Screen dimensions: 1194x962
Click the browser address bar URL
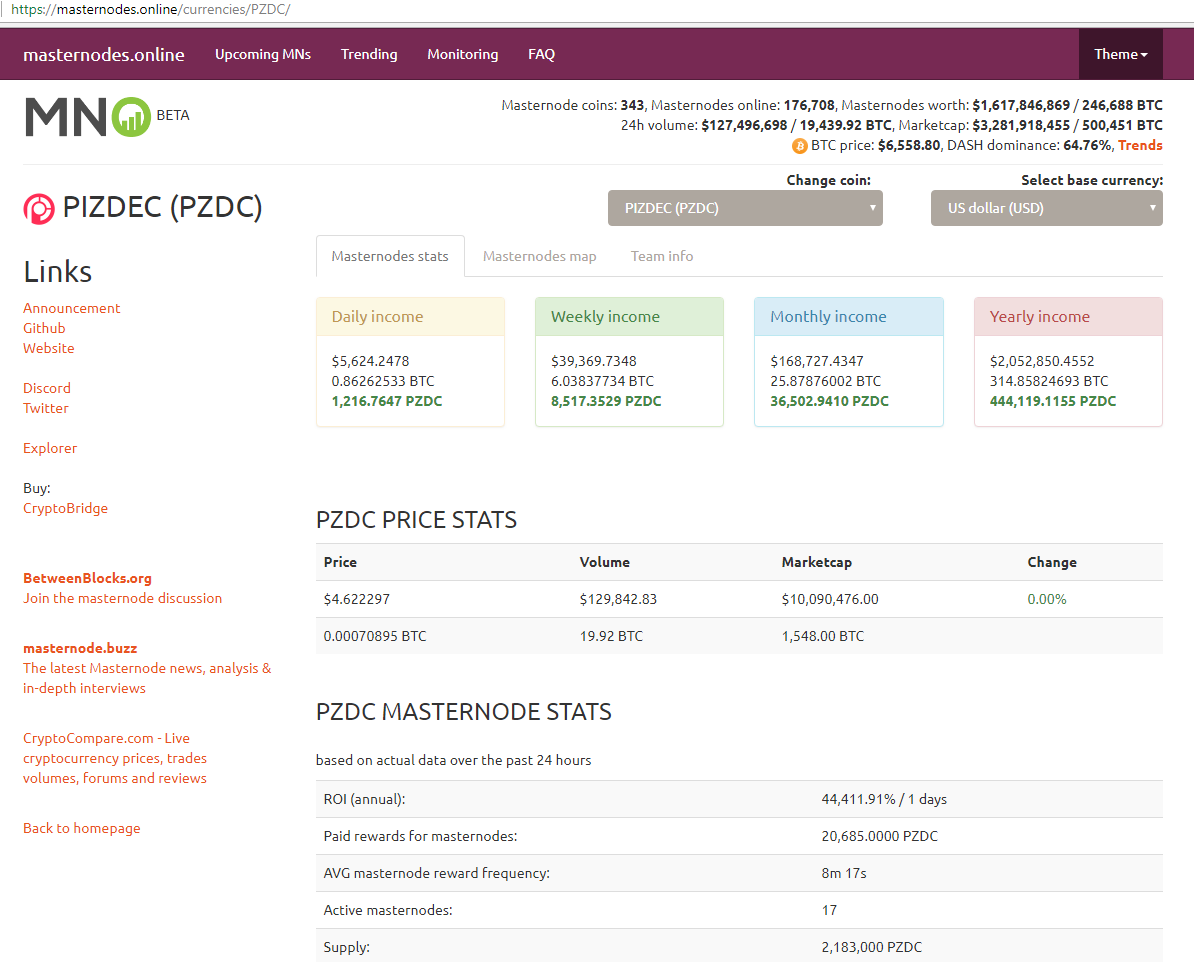150,9
